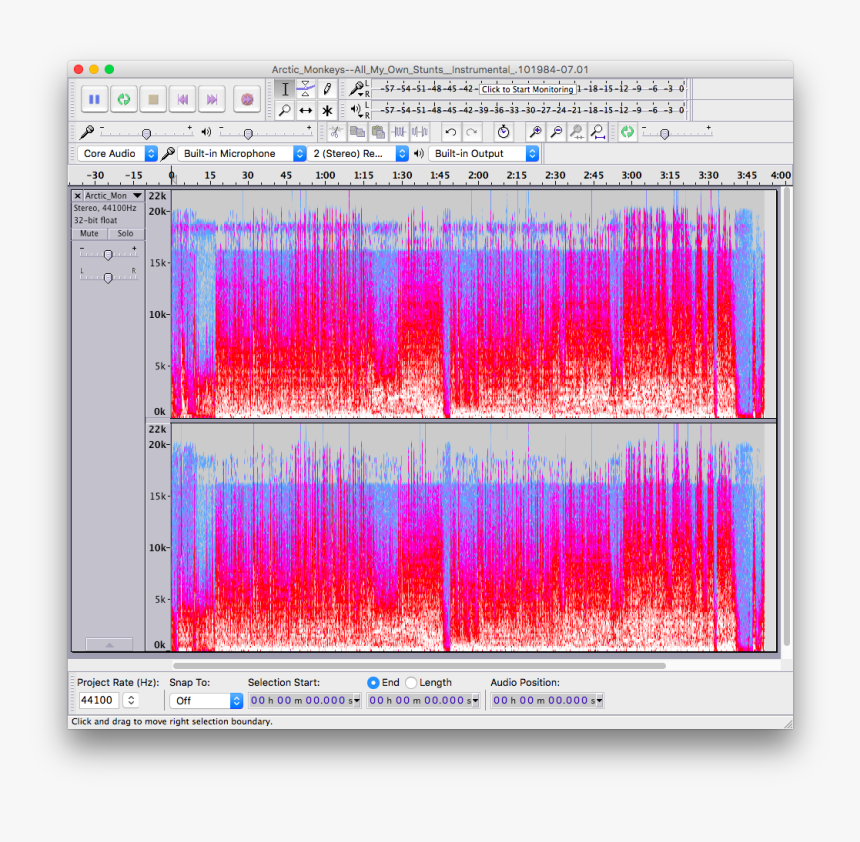Enable Solo on the track
This screenshot has height=842, width=860.
(125, 233)
